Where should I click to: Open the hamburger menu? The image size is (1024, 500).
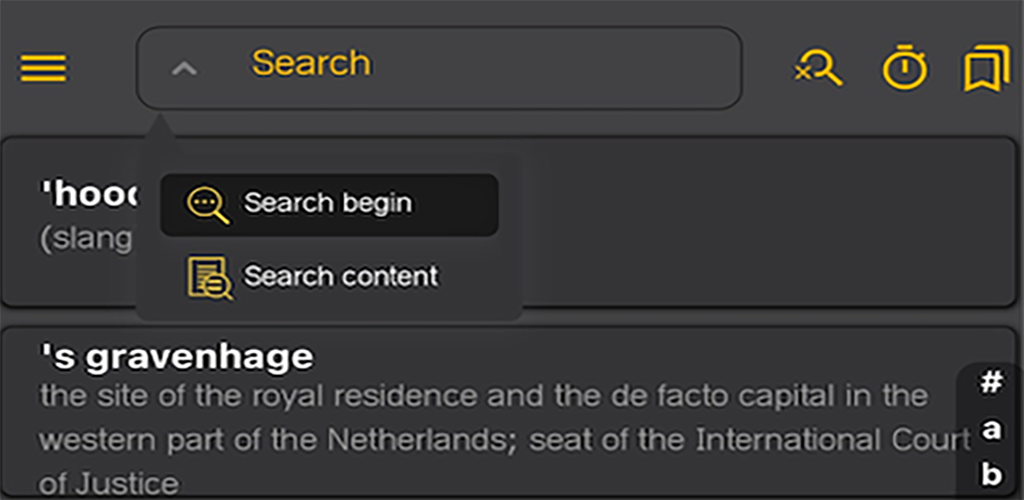[x=43, y=68]
